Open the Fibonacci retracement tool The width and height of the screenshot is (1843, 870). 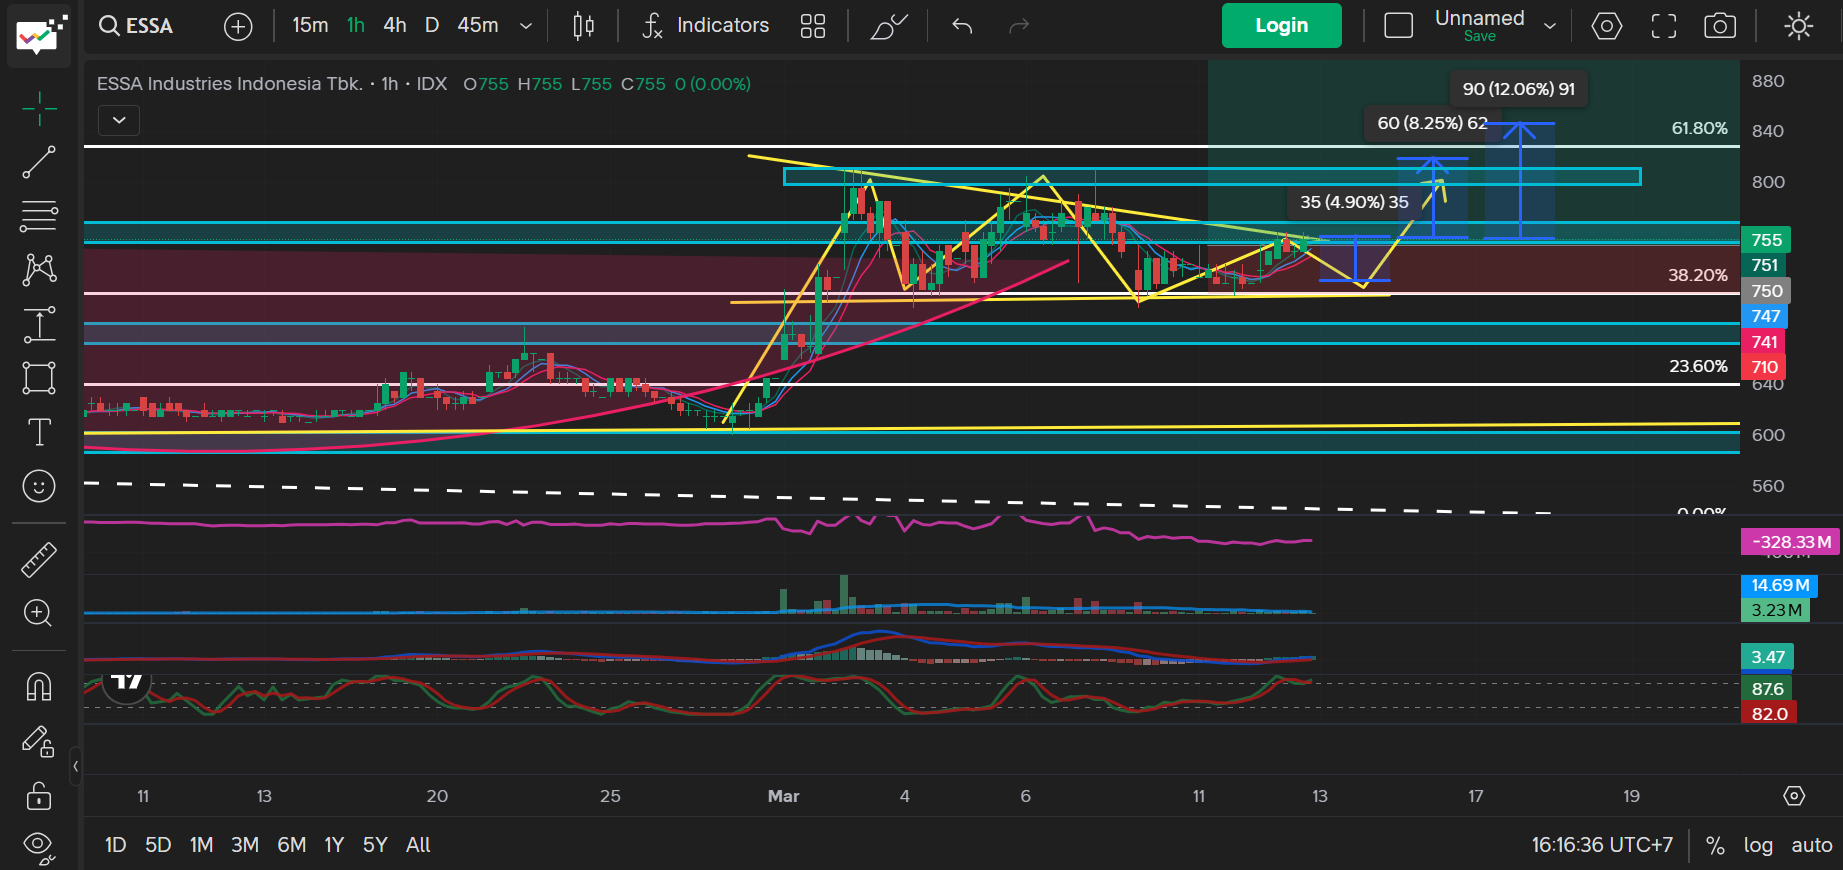[x=39, y=215]
